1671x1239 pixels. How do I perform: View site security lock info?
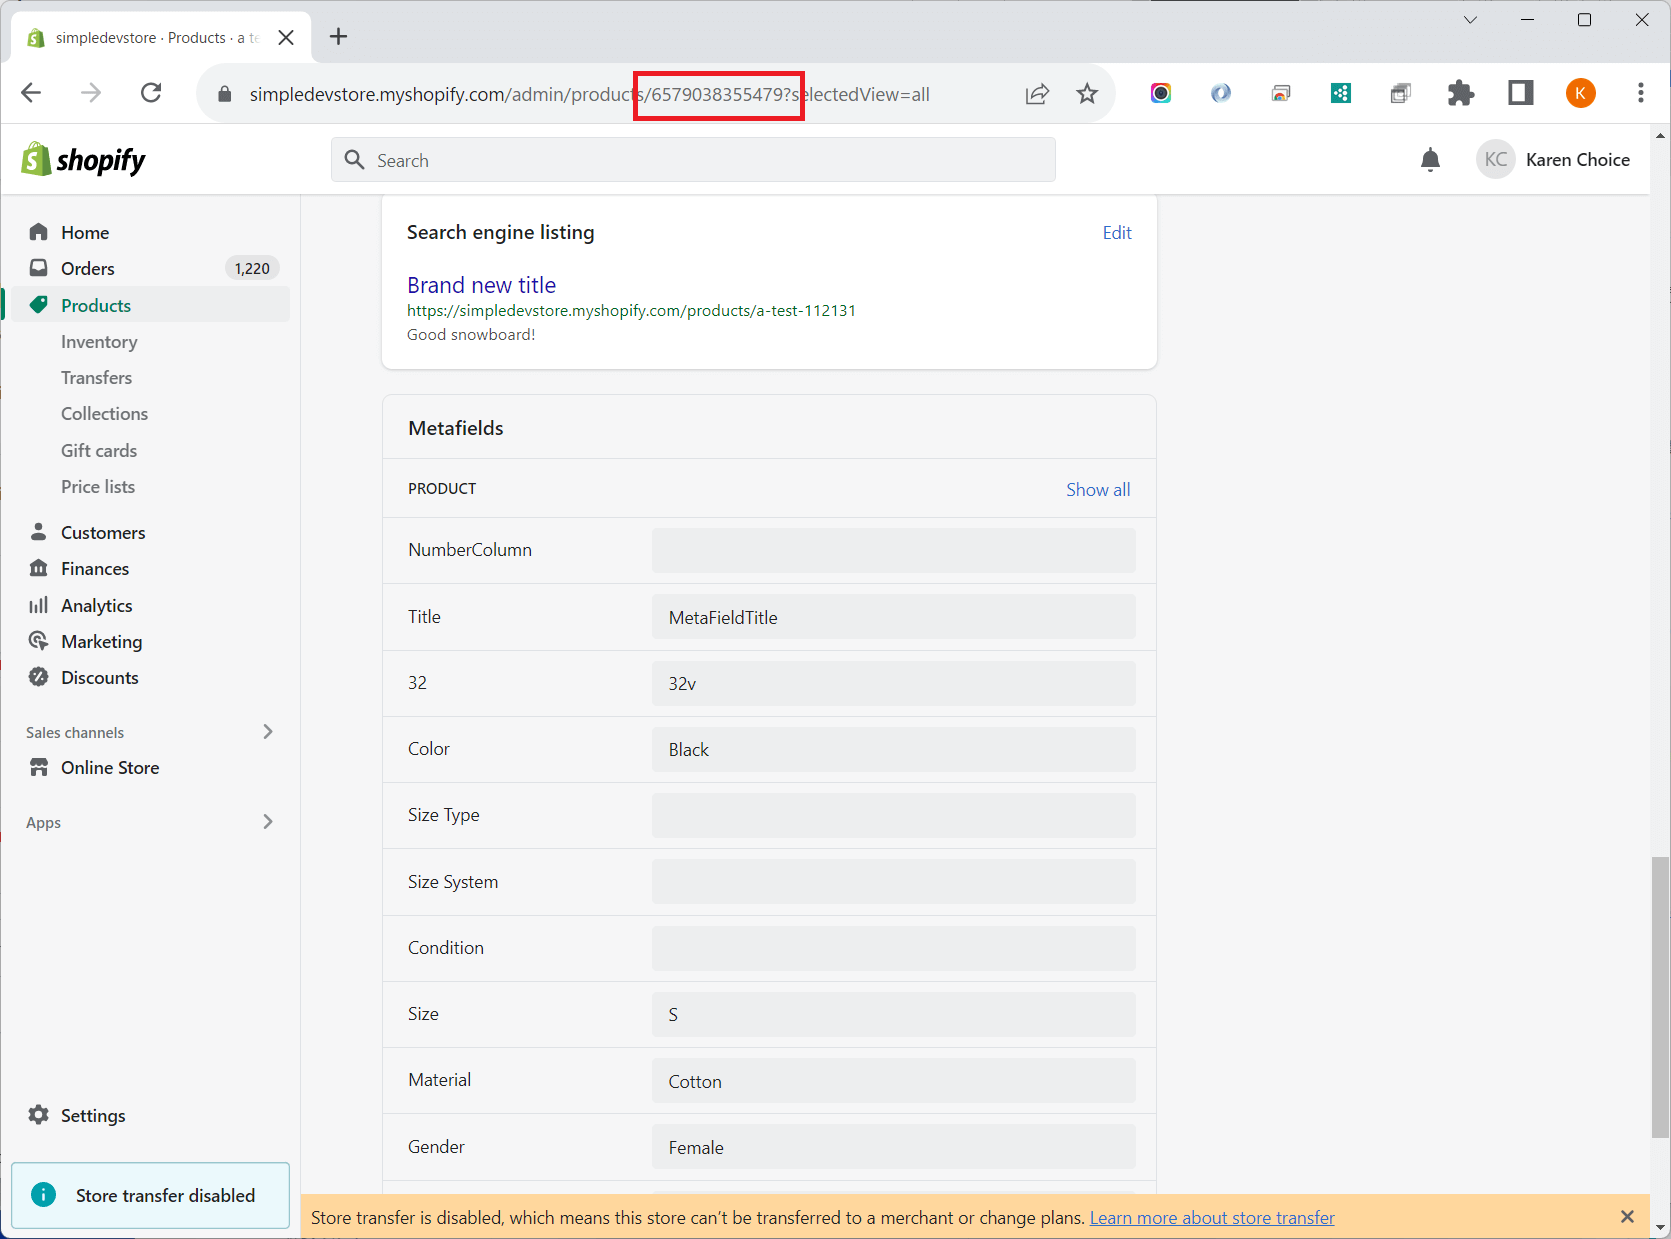pos(225,94)
